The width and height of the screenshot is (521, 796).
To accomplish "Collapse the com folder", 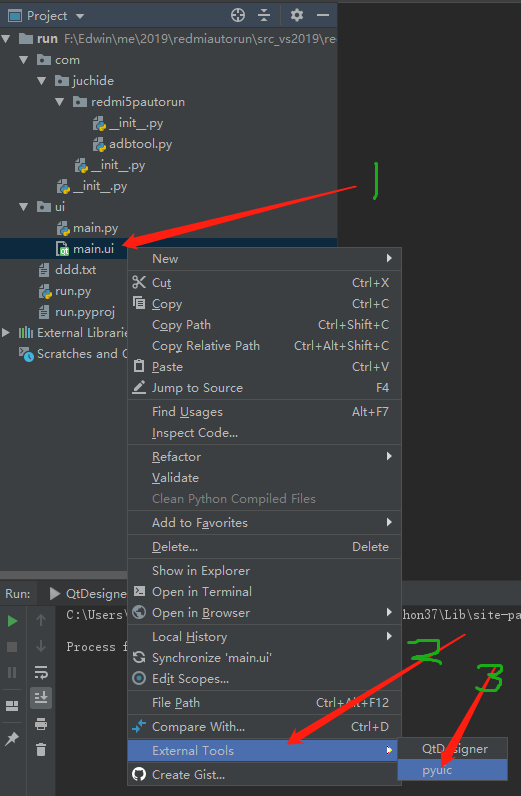I will pyautogui.click(x=24, y=60).
